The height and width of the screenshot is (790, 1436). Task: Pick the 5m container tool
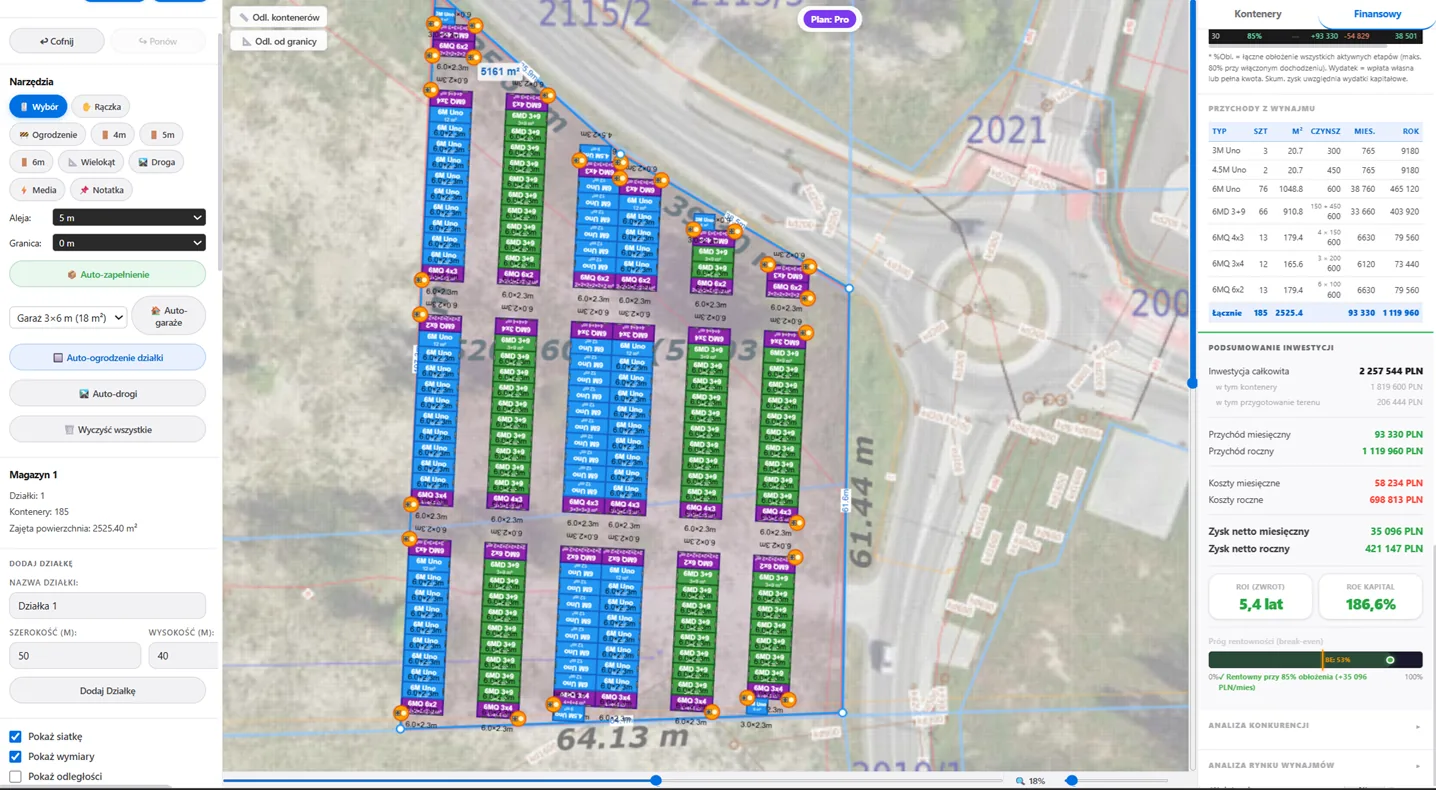click(x=161, y=134)
